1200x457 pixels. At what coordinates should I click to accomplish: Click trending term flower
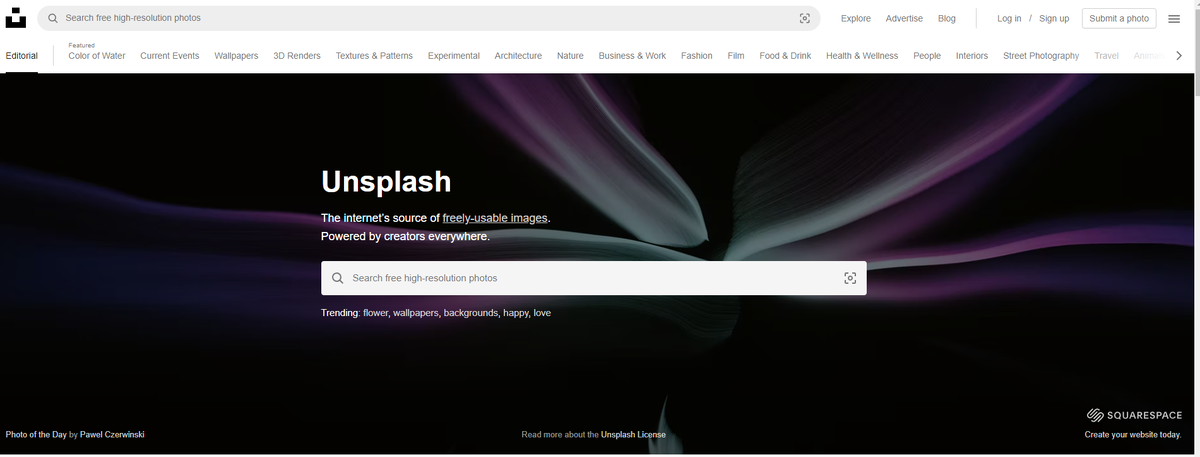pos(375,313)
